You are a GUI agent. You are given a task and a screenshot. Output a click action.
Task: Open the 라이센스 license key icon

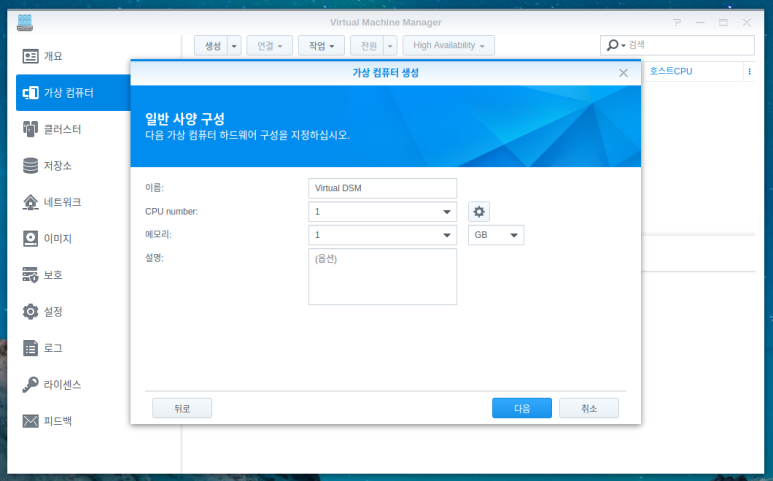(x=30, y=384)
